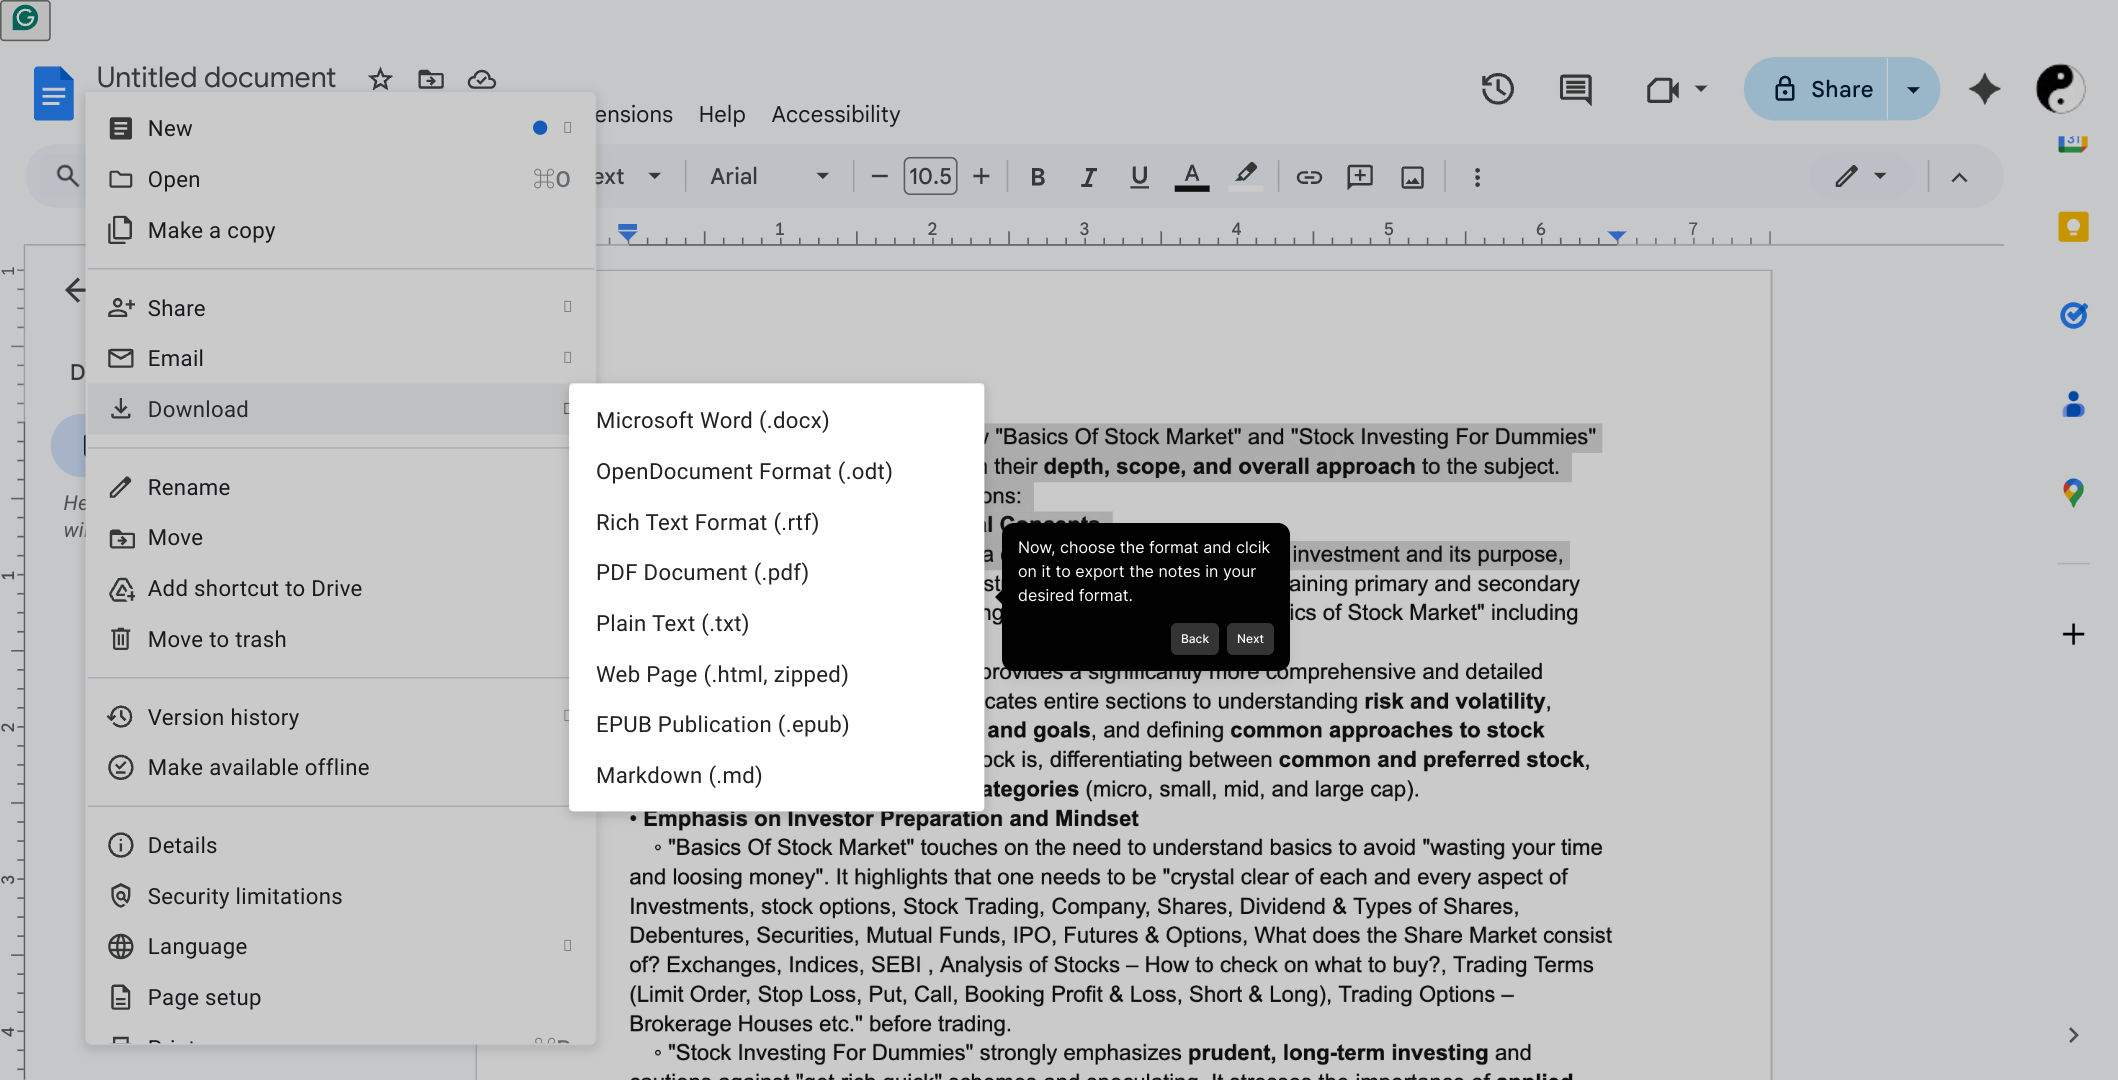Select Add shortcut to Drive
This screenshot has height=1080, width=2118.
330,588
